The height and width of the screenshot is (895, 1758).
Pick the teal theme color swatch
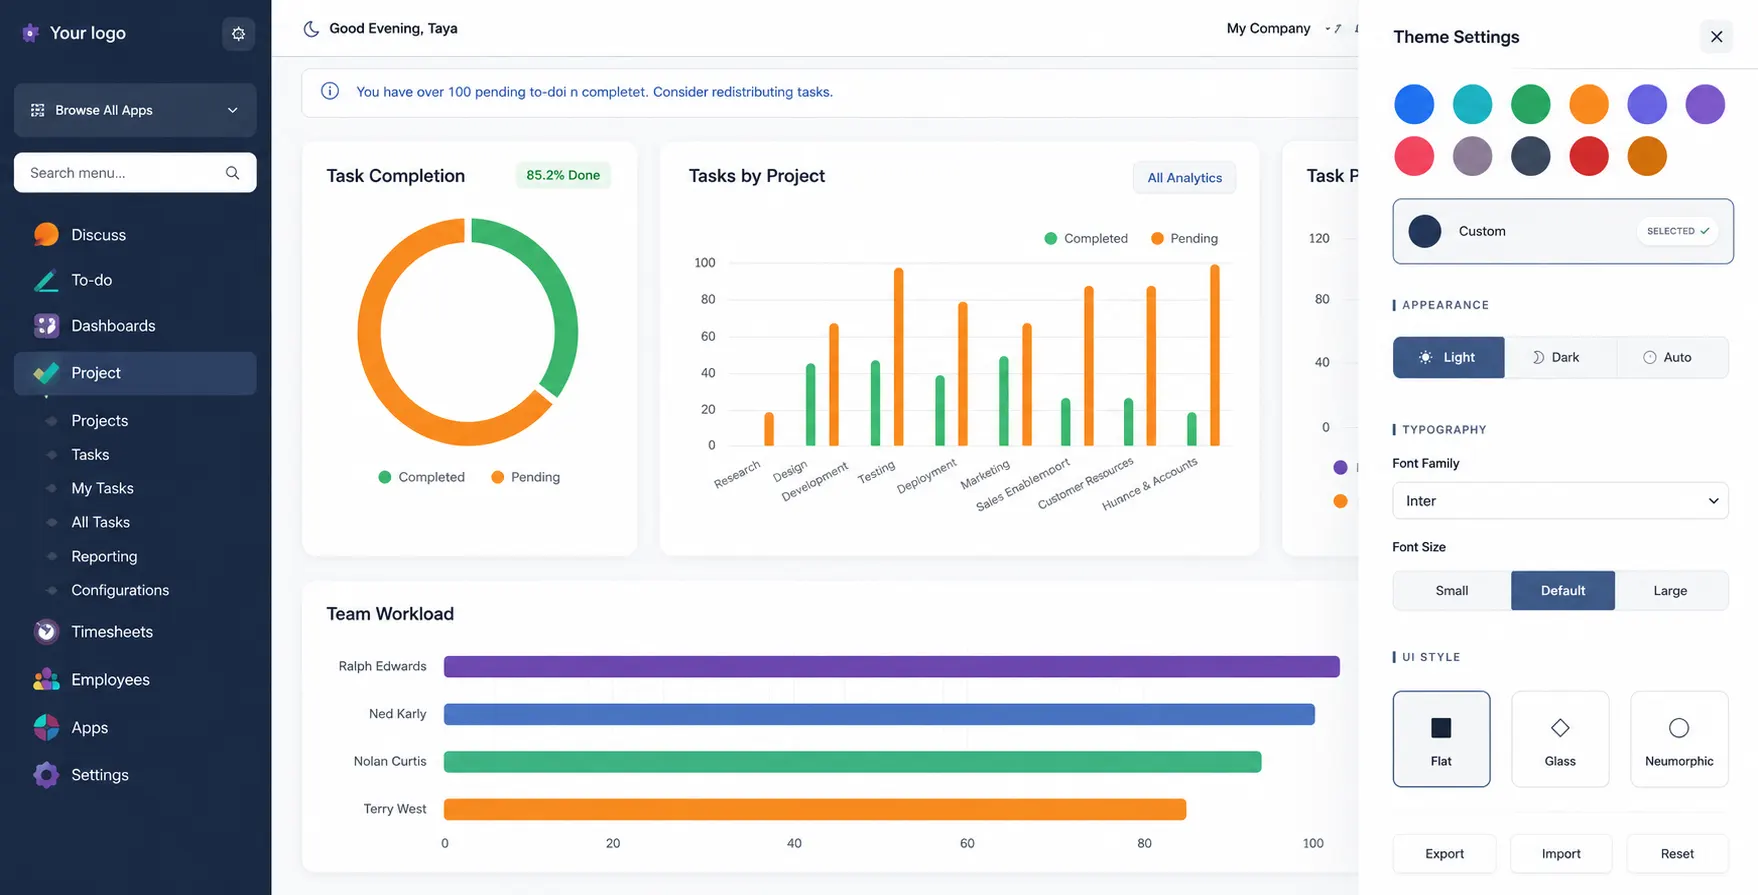pyautogui.click(x=1472, y=104)
